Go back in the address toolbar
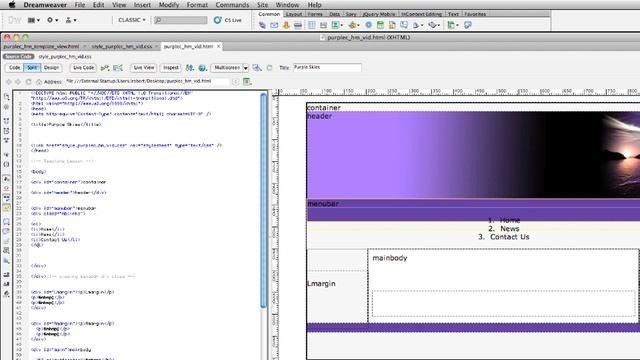The image size is (640, 360). click(9, 82)
